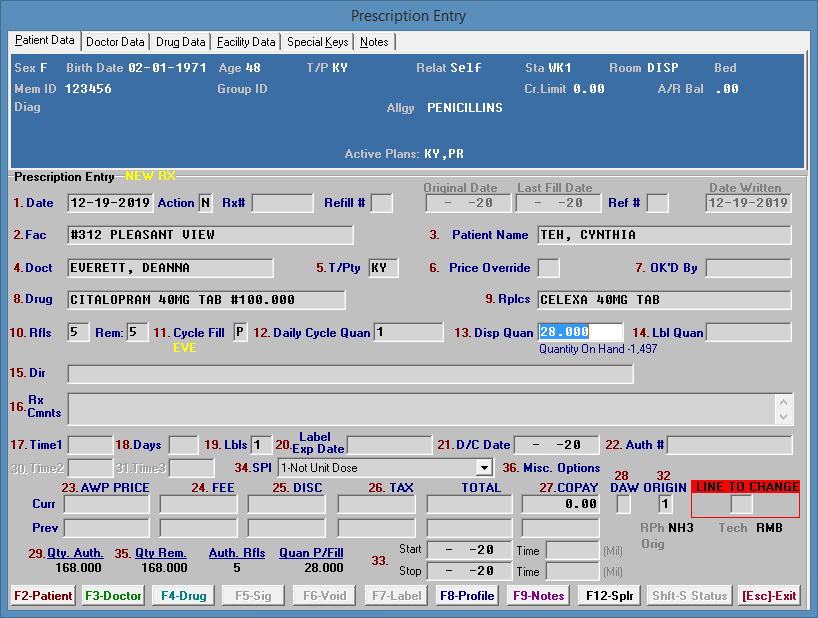Click the Line To Change input box

(741, 504)
